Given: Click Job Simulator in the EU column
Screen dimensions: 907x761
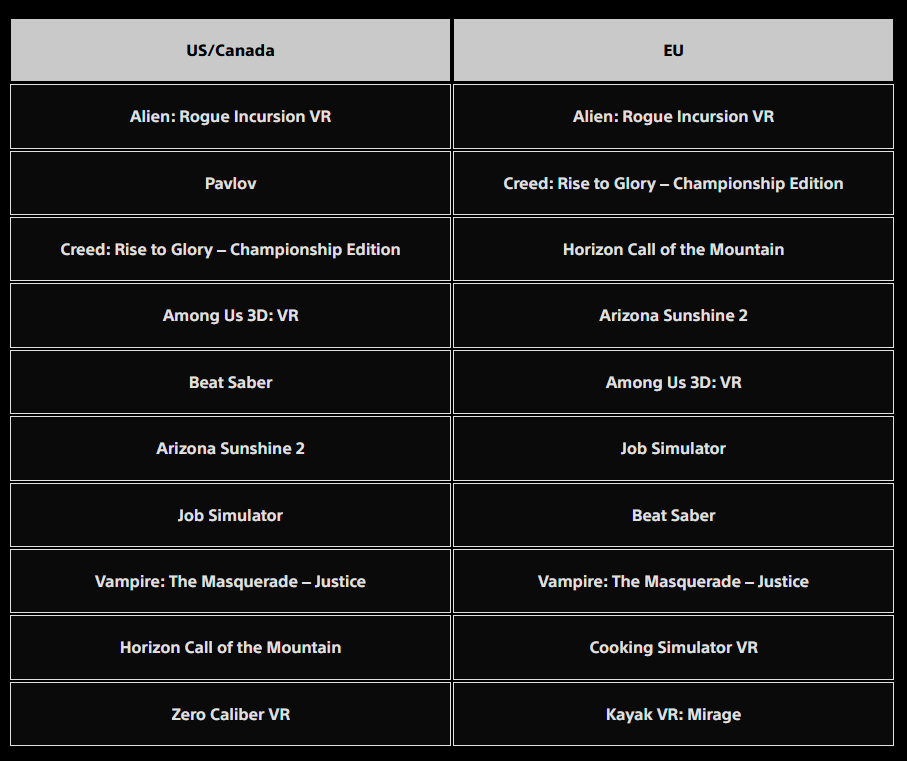Looking at the screenshot, I should 673,448.
